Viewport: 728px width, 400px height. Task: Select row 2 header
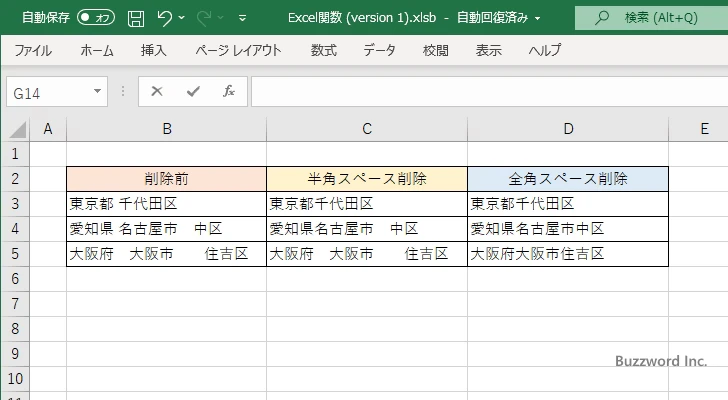tap(15, 179)
